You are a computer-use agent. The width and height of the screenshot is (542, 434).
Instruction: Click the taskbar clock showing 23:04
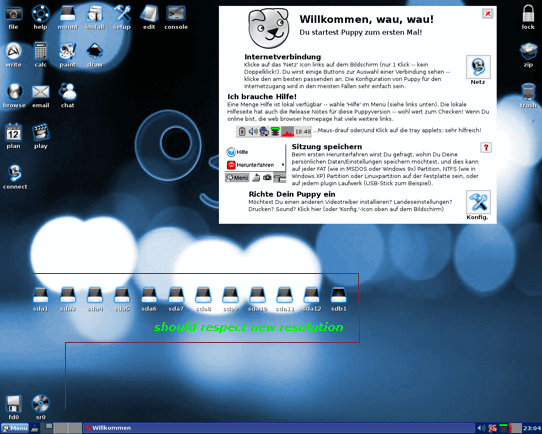pyautogui.click(x=532, y=428)
